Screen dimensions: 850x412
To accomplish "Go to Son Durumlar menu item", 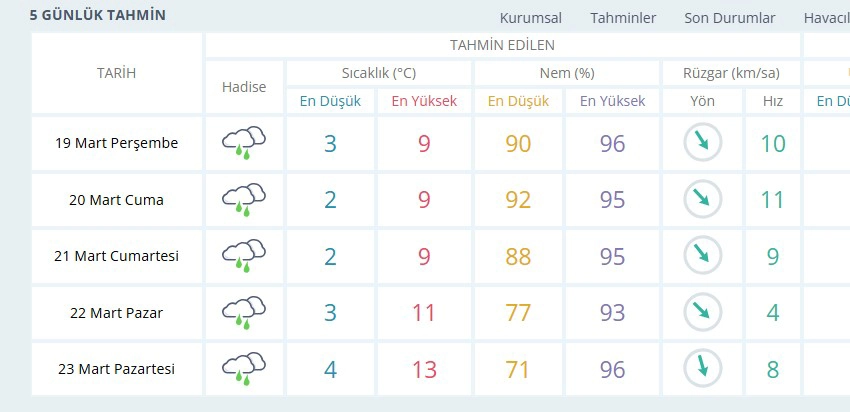I will 730,18.
